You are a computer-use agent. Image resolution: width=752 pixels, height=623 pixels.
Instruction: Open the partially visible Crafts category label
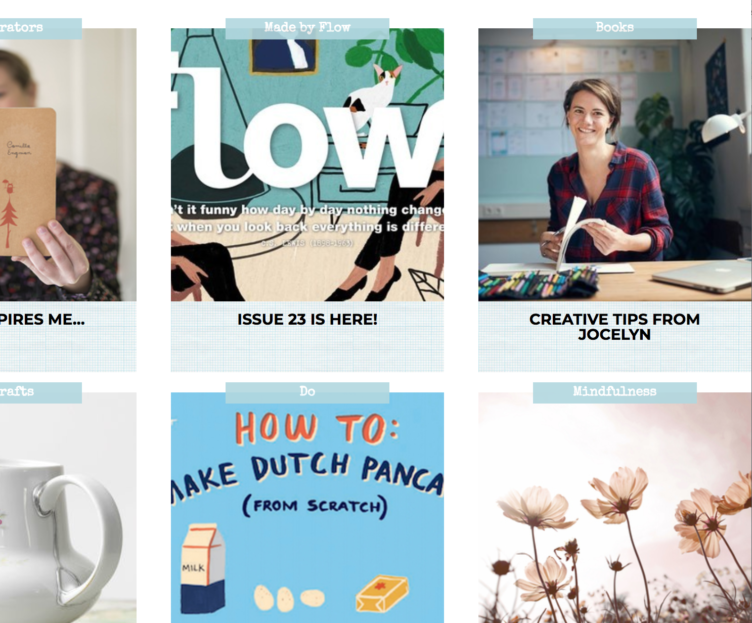(41, 392)
